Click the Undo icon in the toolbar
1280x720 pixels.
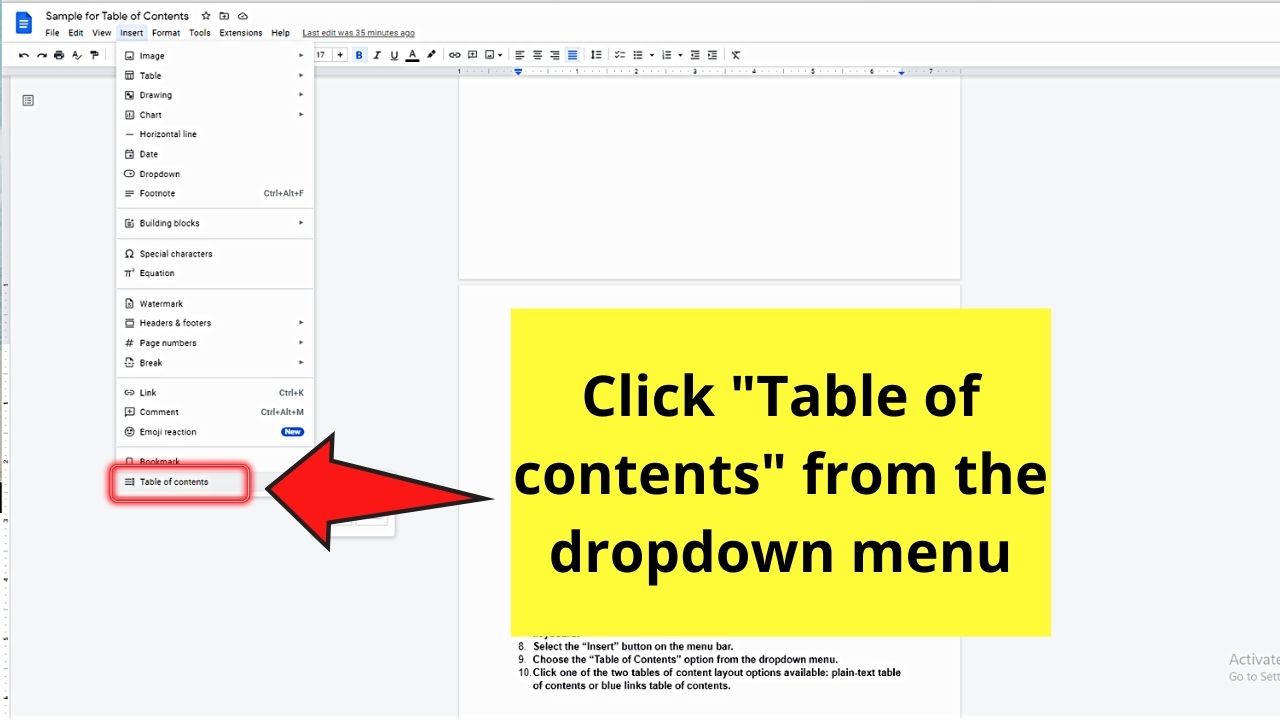click(24, 54)
